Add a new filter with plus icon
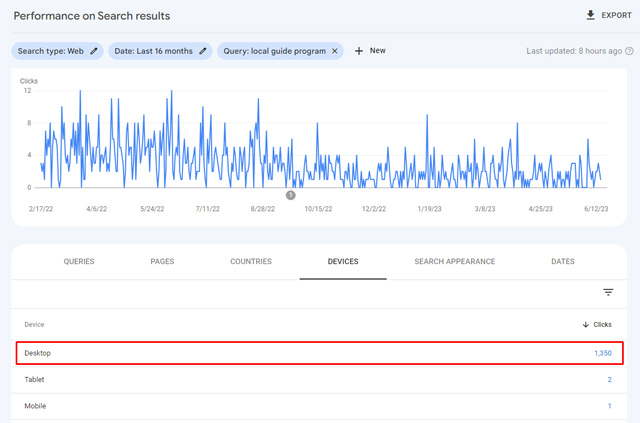Image resolution: width=640 pixels, height=423 pixels. [359, 51]
